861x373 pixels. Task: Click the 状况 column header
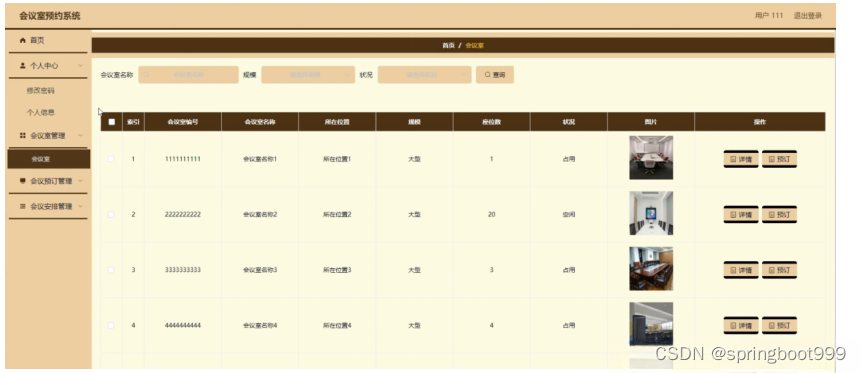[x=568, y=122]
